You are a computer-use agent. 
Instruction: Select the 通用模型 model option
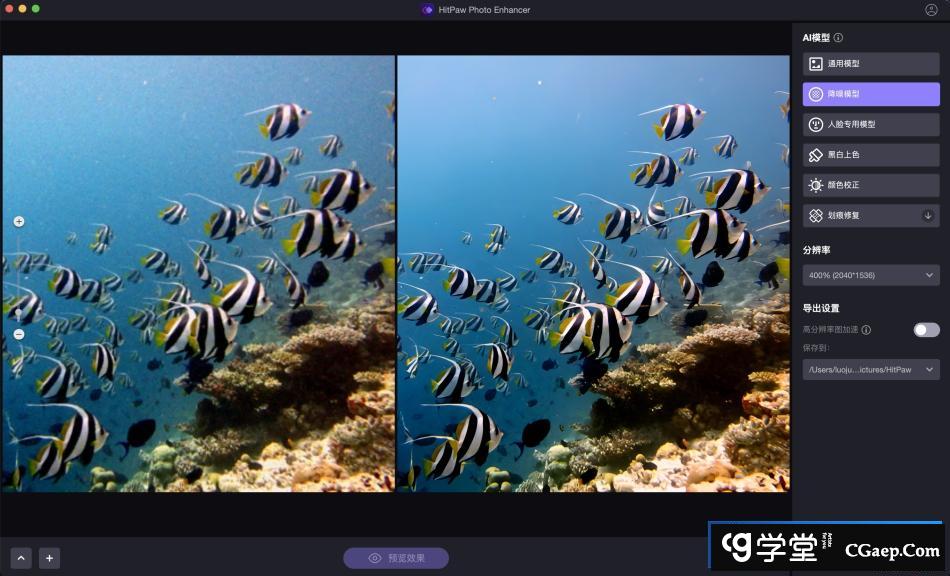870,64
